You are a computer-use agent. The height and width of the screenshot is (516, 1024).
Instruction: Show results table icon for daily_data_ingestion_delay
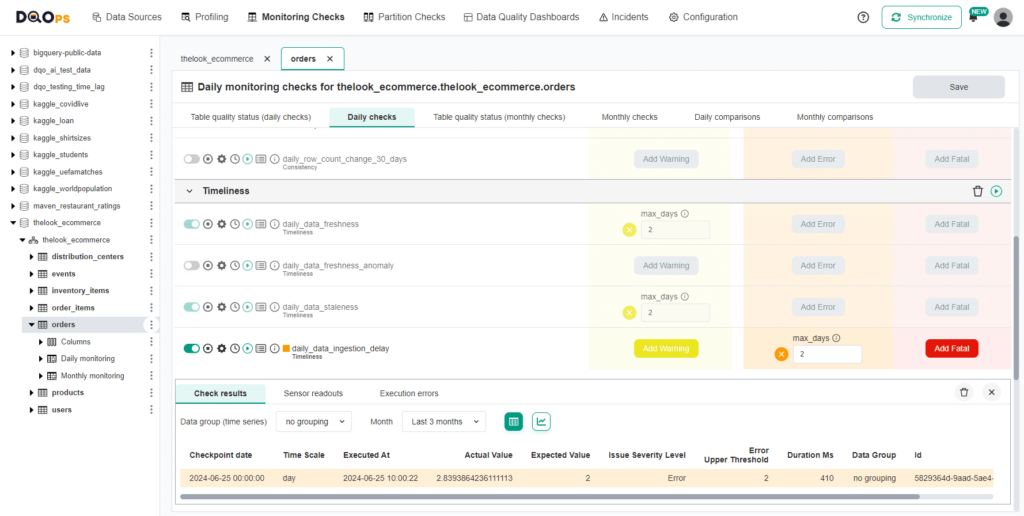click(x=261, y=349)
